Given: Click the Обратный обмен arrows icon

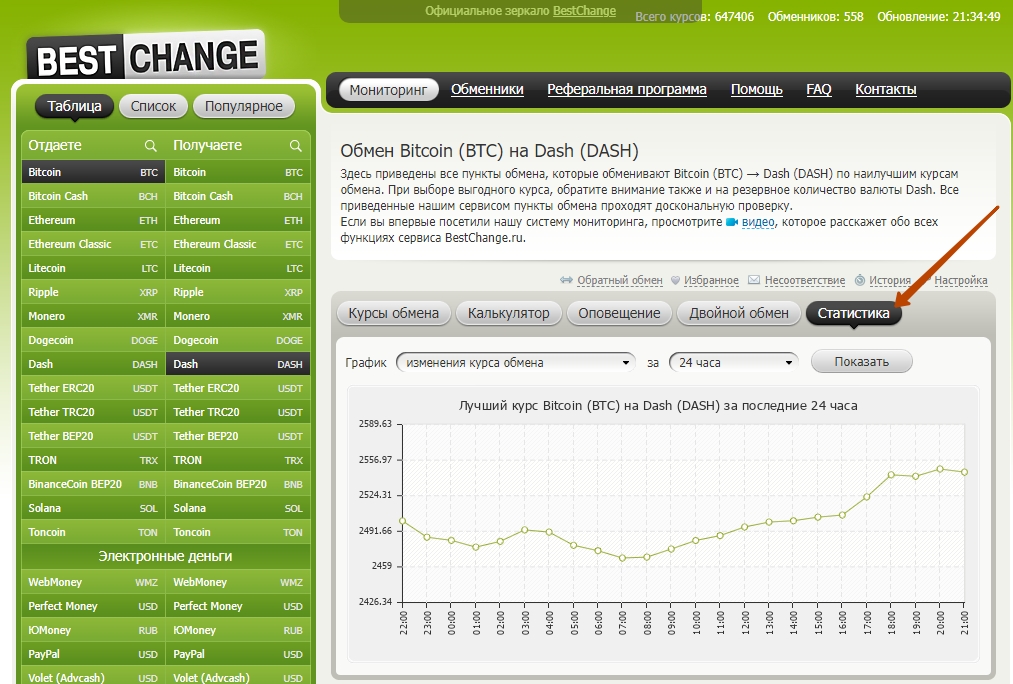Looking at the screenshot, I should coord(566,280).
